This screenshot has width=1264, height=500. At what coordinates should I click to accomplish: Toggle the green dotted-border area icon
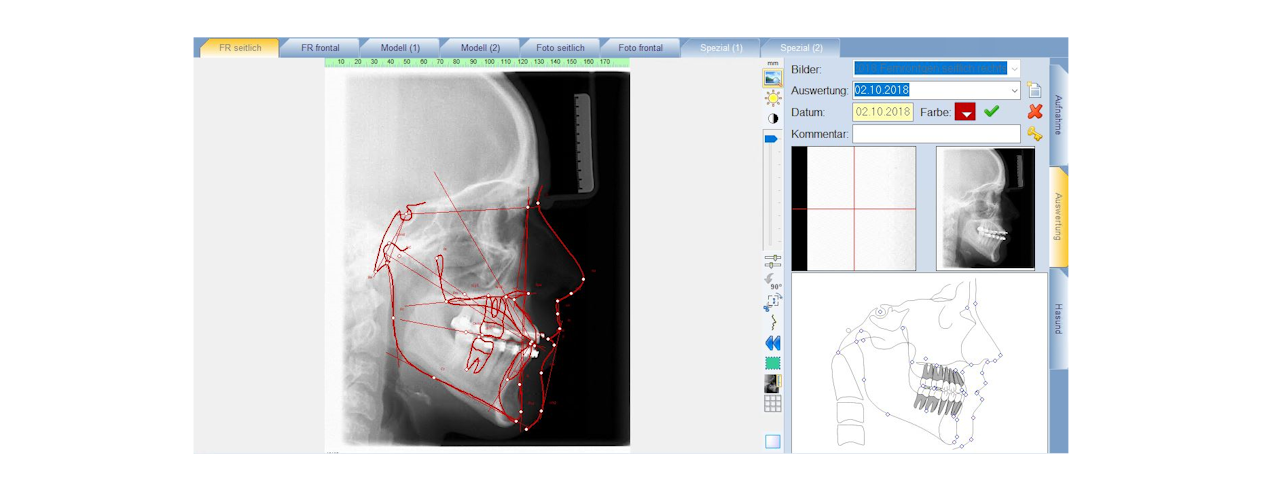coord(772,363)
